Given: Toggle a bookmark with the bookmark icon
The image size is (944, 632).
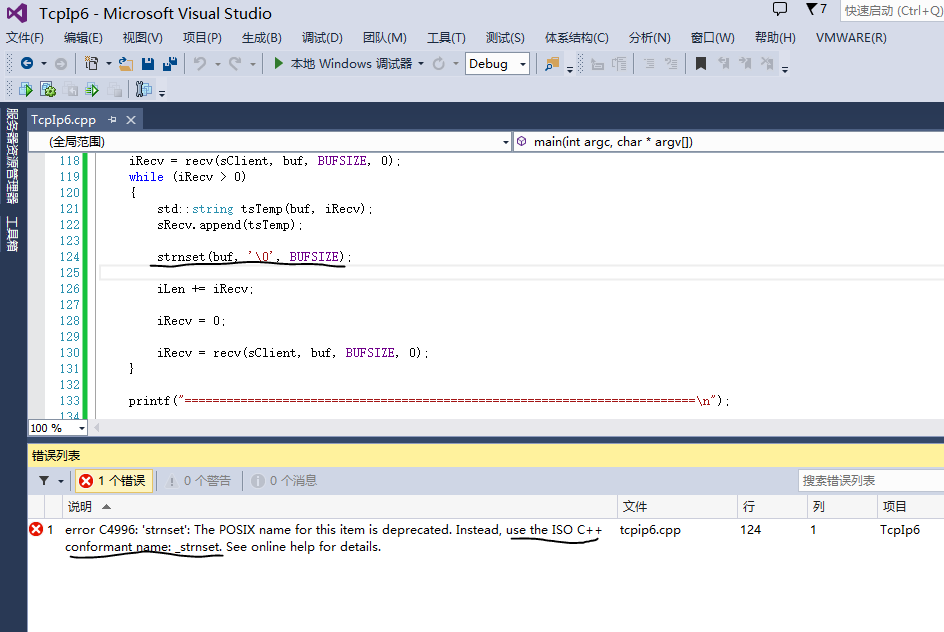Looking at the screenshot, I should click(701, 64).
